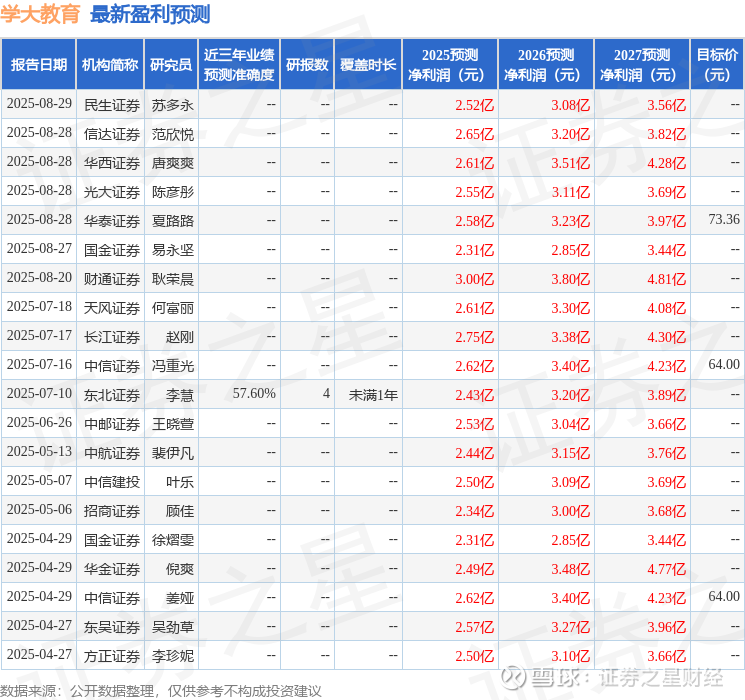Click target price 73.36
This screenshot has height=700, width=745.
[724, 220]
